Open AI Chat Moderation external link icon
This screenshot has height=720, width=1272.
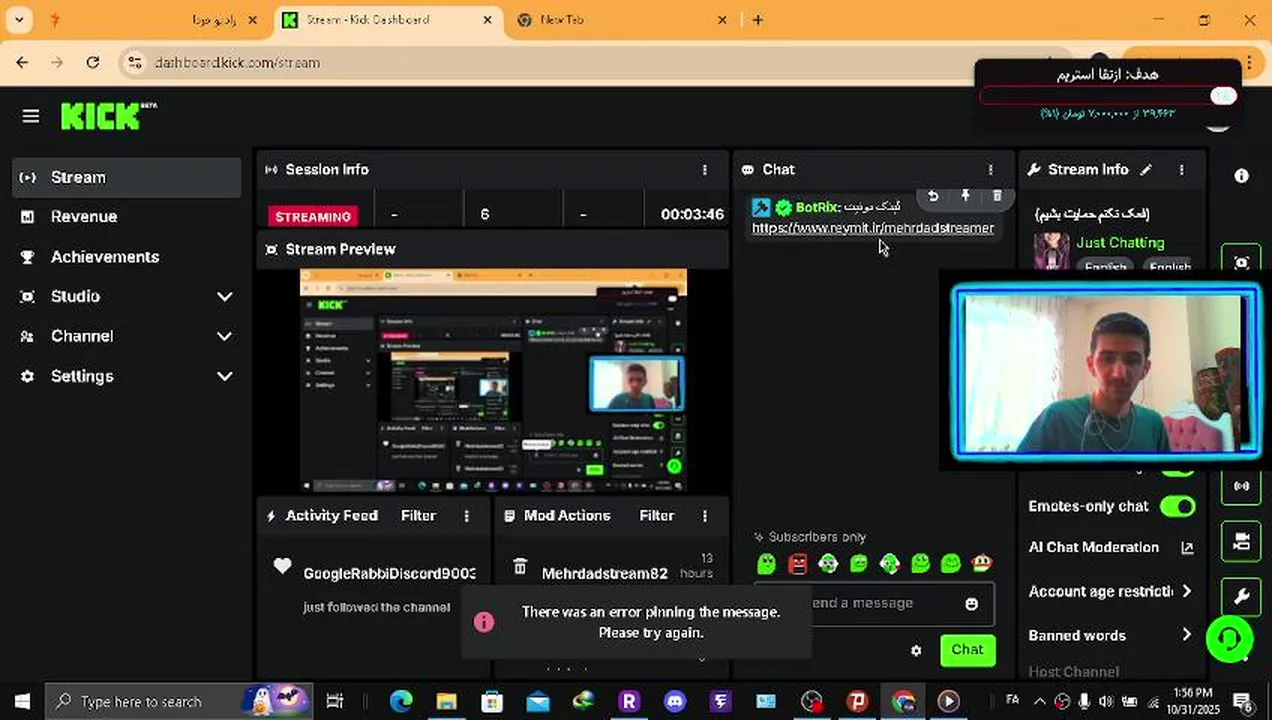click(1187, 548)
